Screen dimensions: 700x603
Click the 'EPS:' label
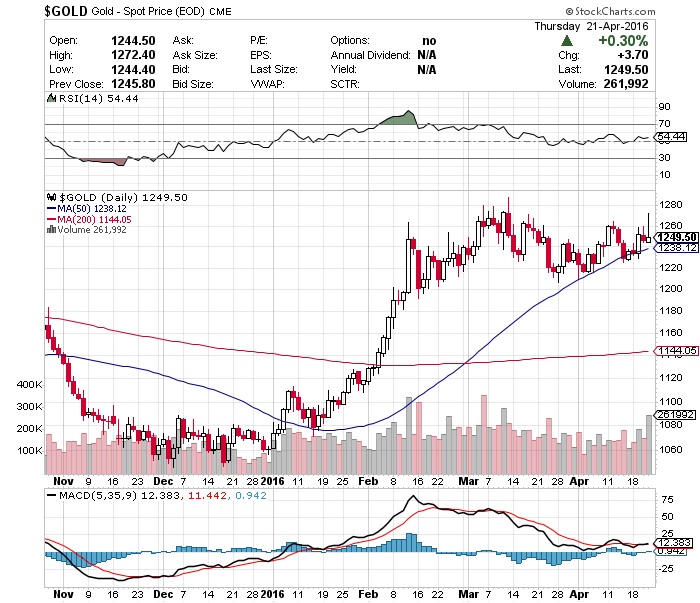click(261, 55)
